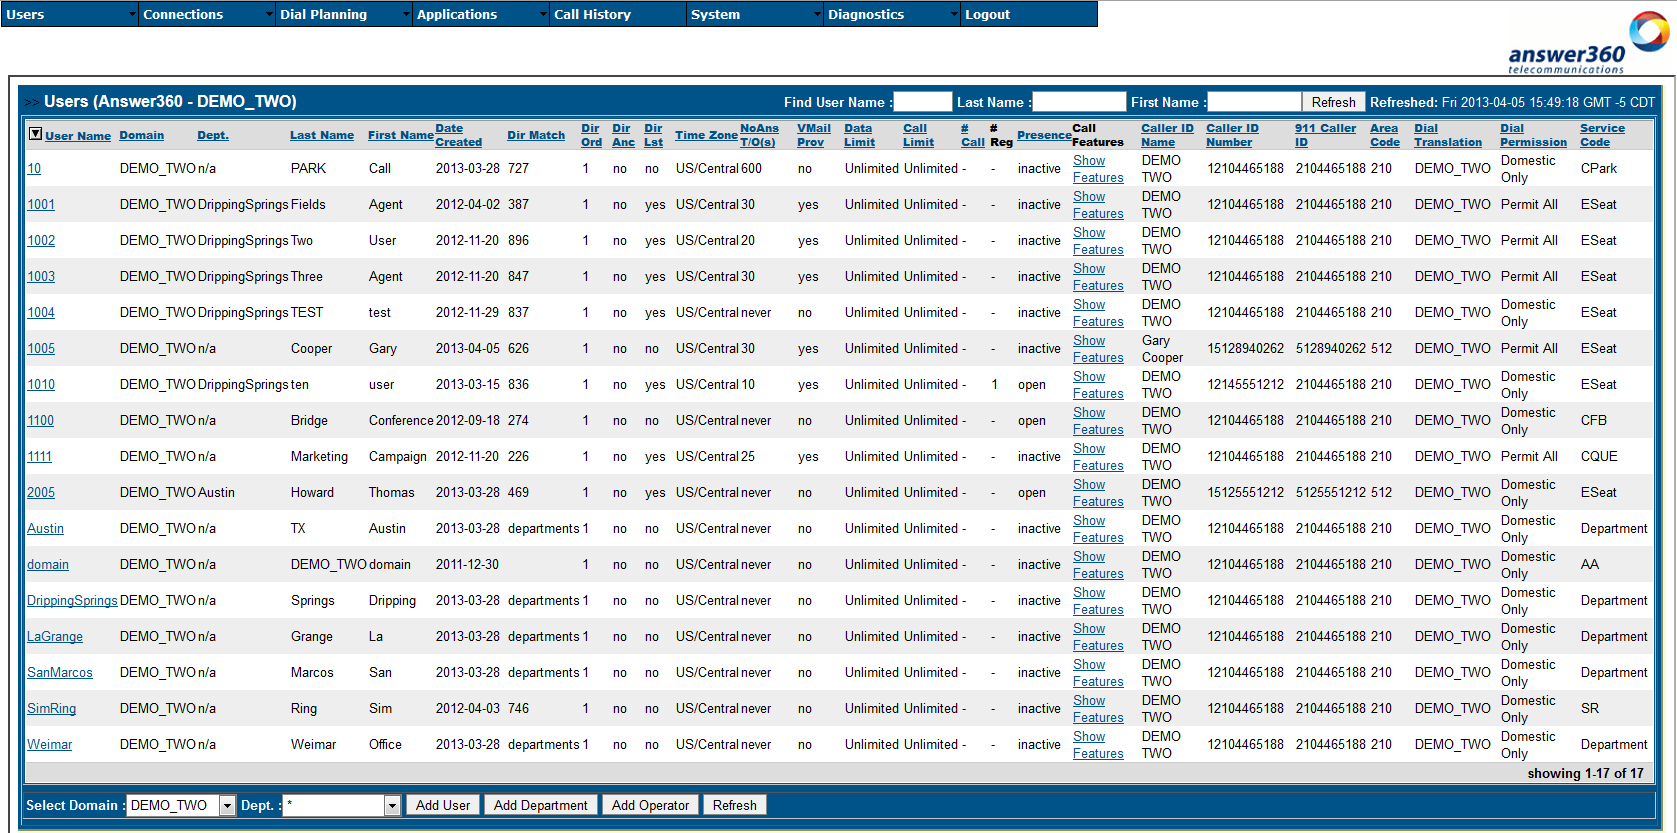The width and height of the screenshot is (1677, 833).
Task: Sort by the Dial Translation column
Action: [x=1448, y=135]
